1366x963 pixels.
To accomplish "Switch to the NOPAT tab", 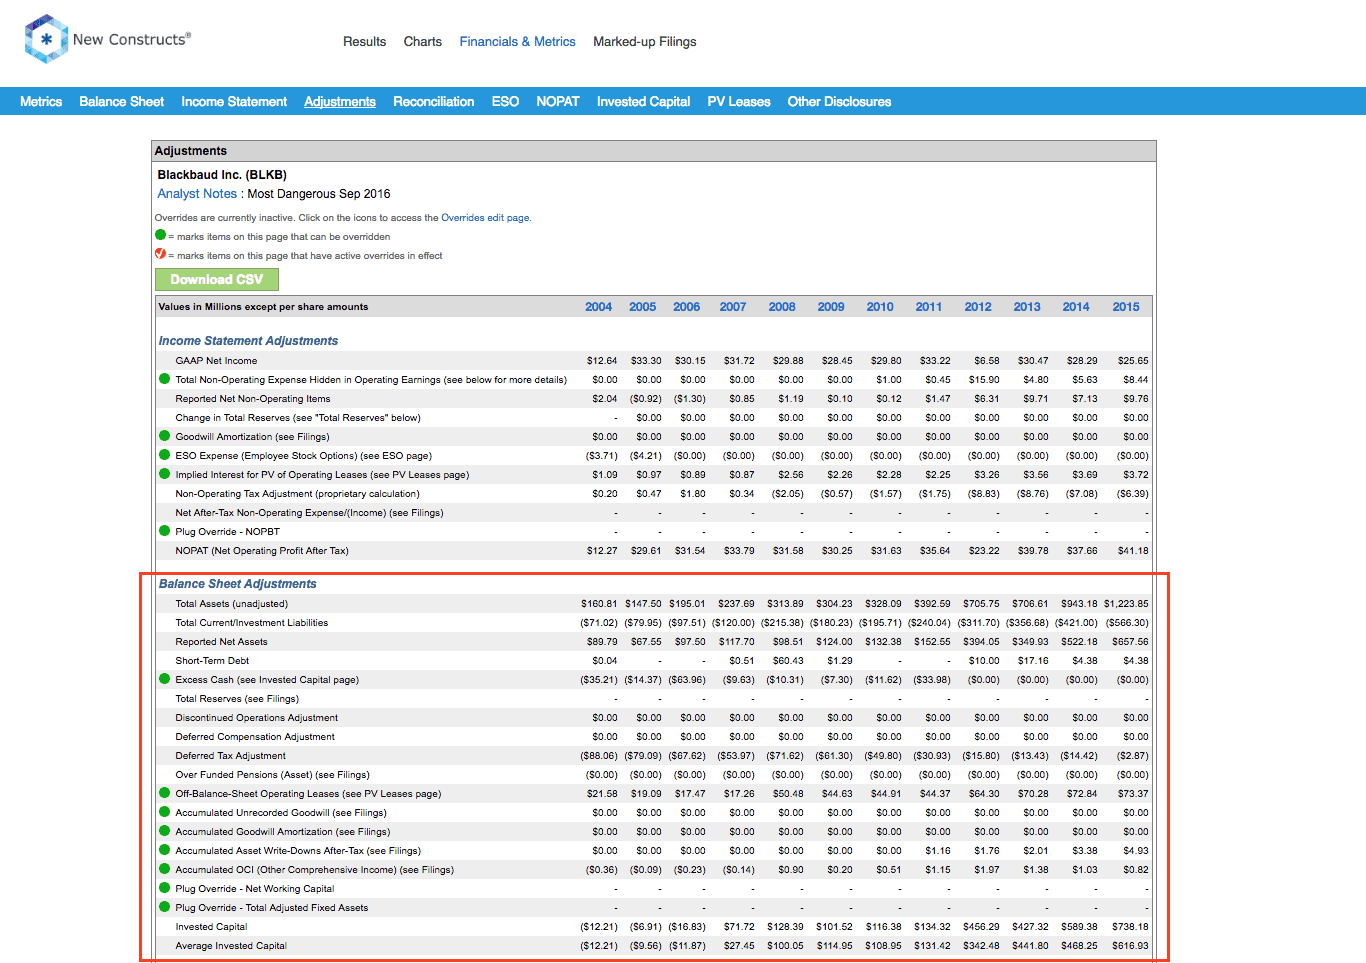I will (x=557, y=102).
